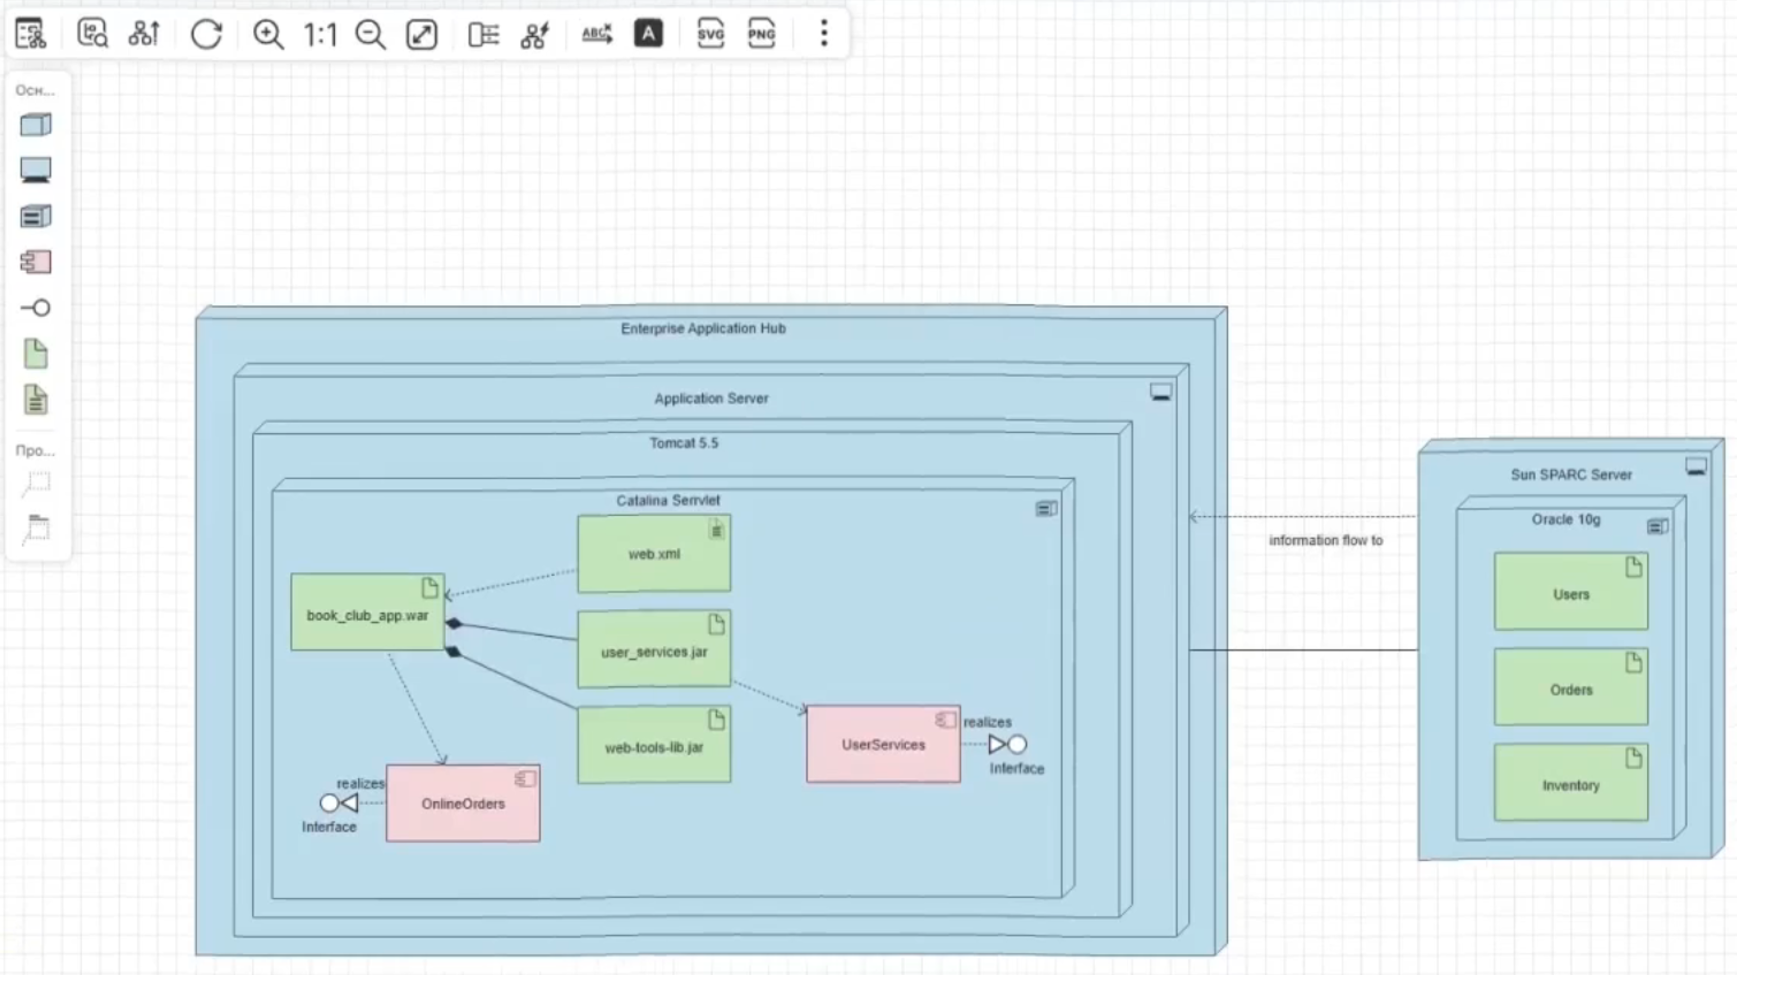Select the Inventory artifact in Oracle 10g

coord(1570,785)
